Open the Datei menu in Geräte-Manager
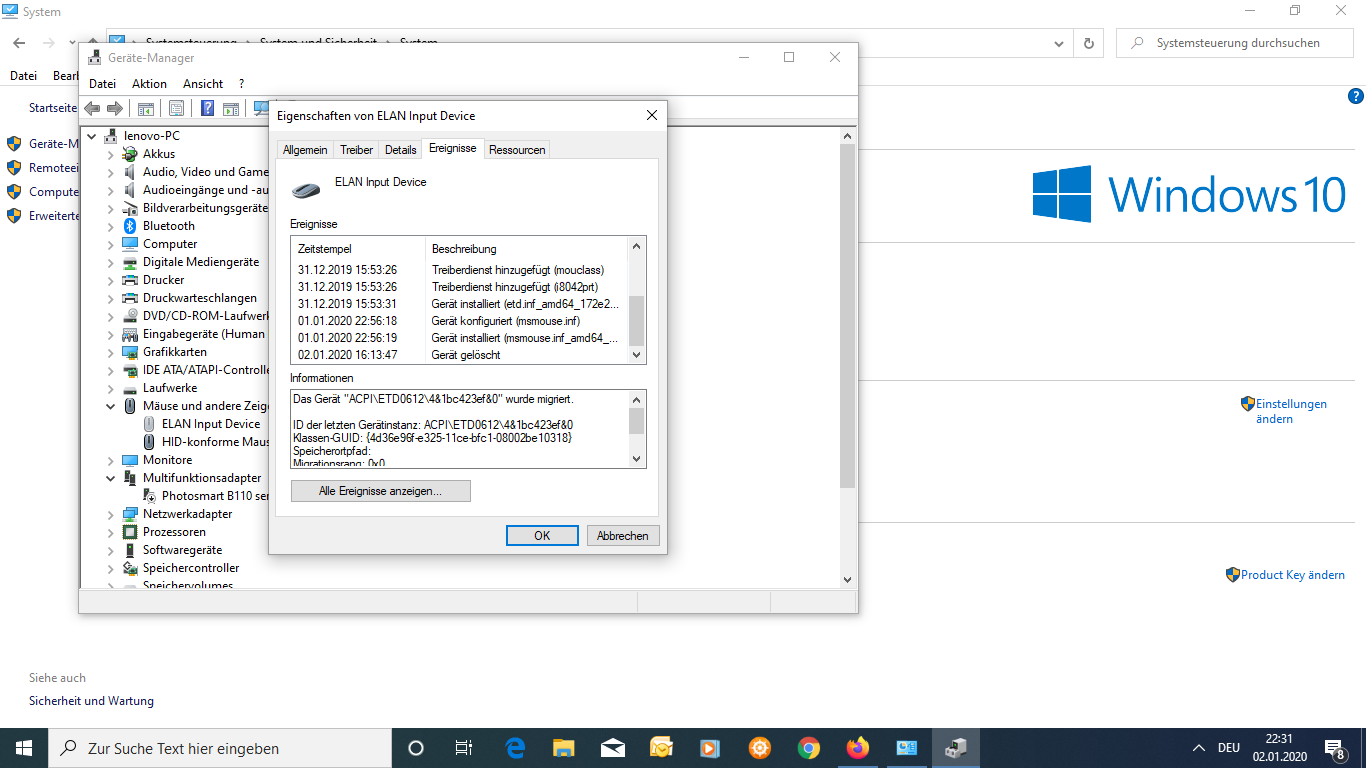The width and height of the screenshot is (1366, 768). 102,84
